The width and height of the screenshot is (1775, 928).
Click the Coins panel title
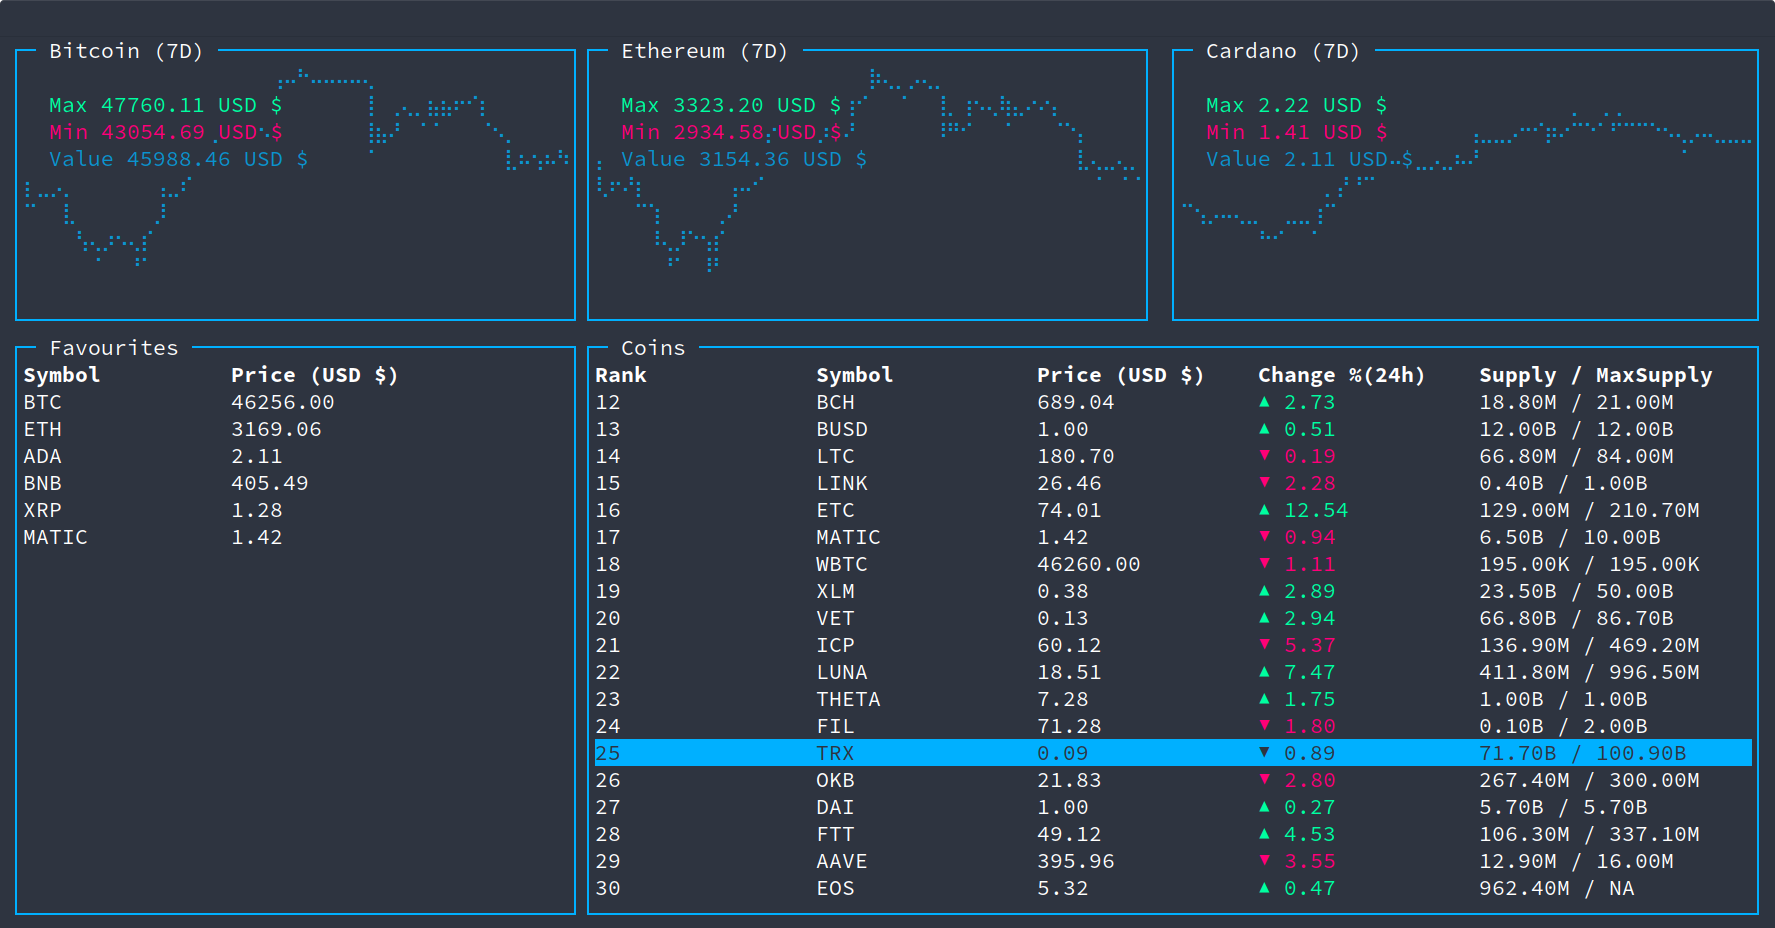[653, 348]
